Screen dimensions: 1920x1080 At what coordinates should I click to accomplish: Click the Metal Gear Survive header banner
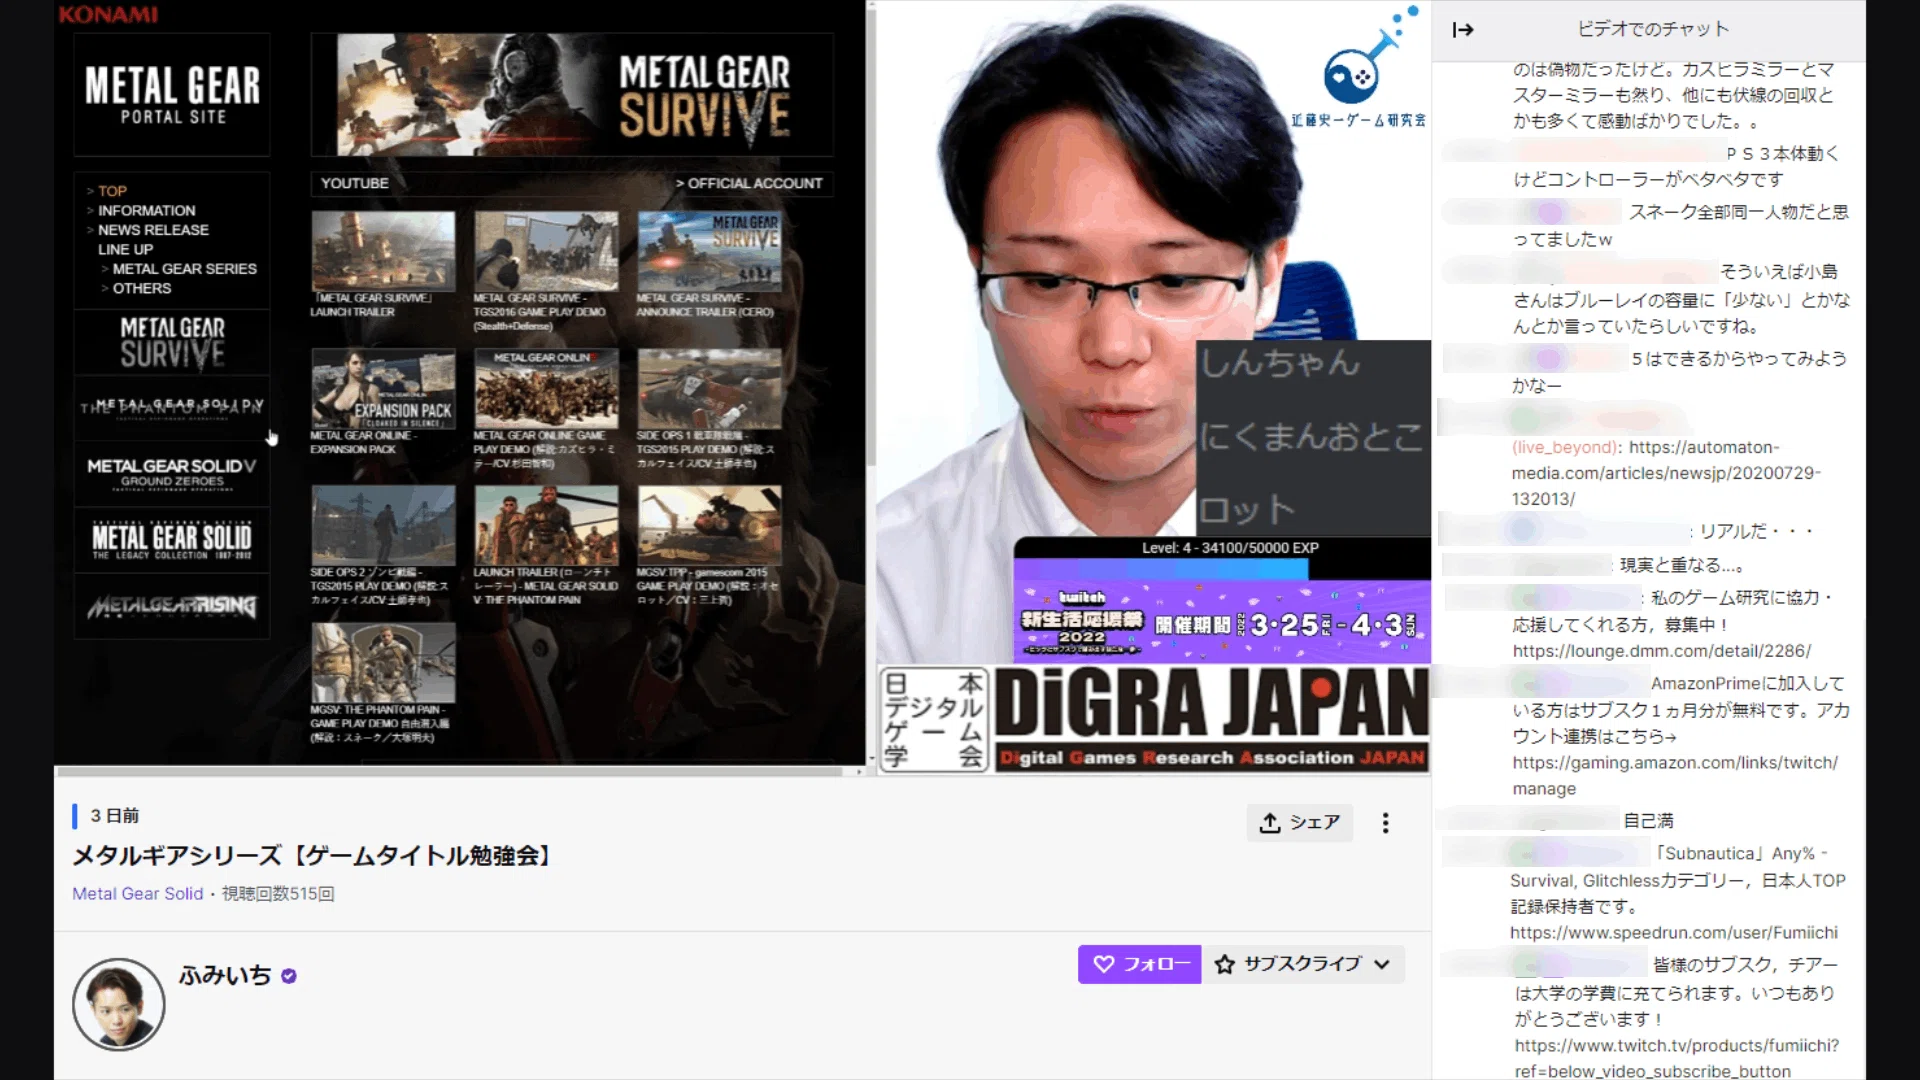pyautogui.click(x=572, y=95)
